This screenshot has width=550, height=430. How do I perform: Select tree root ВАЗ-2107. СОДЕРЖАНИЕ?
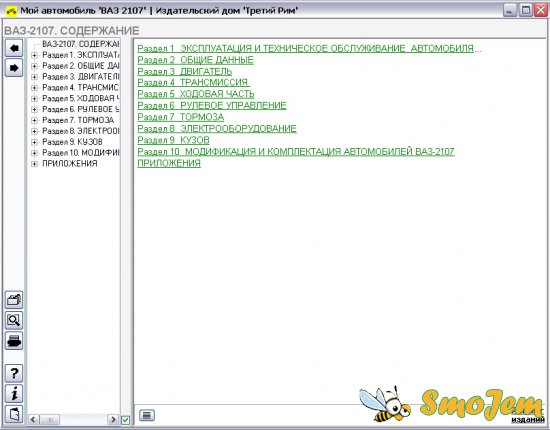coord(81,44)
